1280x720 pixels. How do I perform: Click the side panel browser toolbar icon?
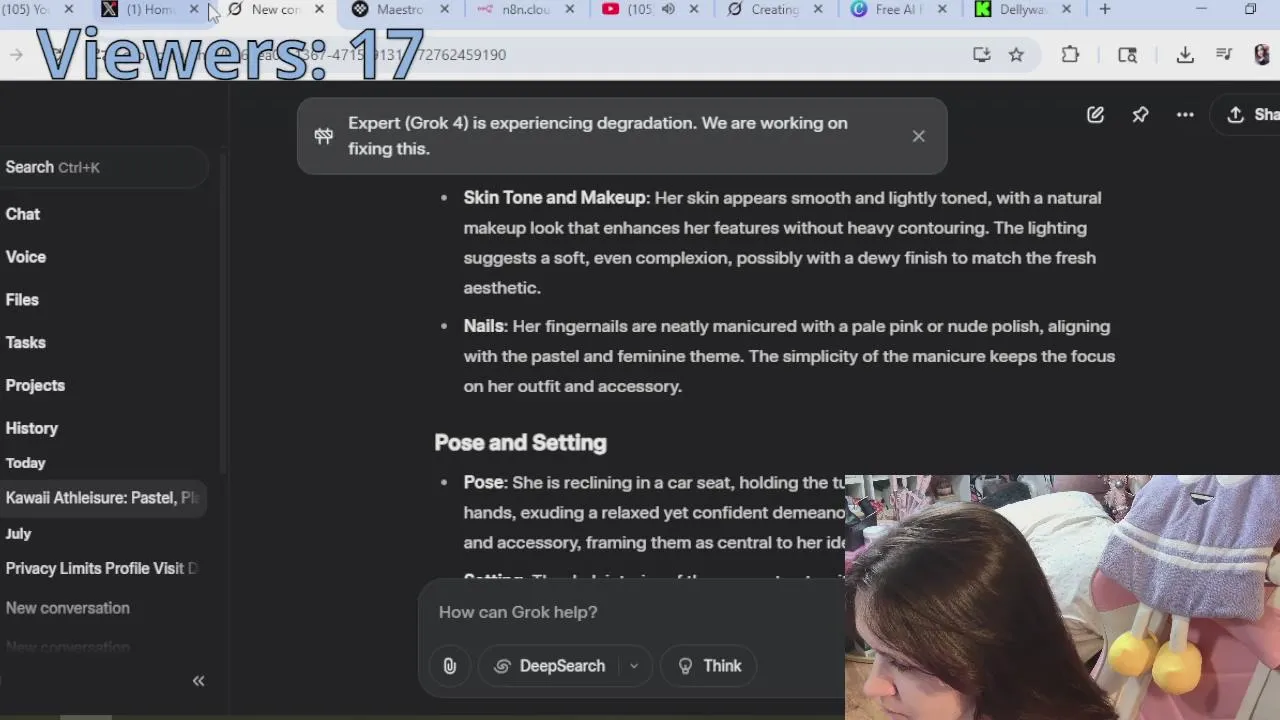[1127, 55]
